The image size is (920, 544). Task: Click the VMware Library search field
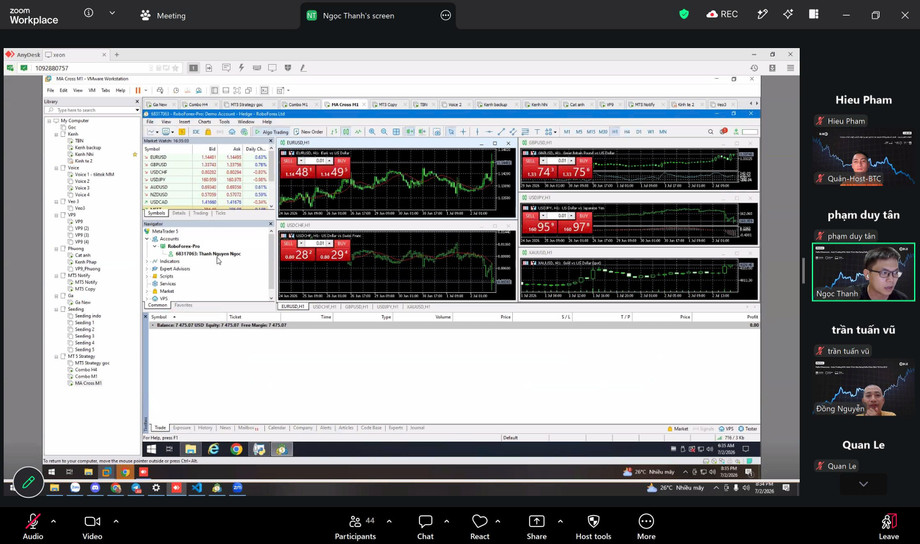click(92, 110)
